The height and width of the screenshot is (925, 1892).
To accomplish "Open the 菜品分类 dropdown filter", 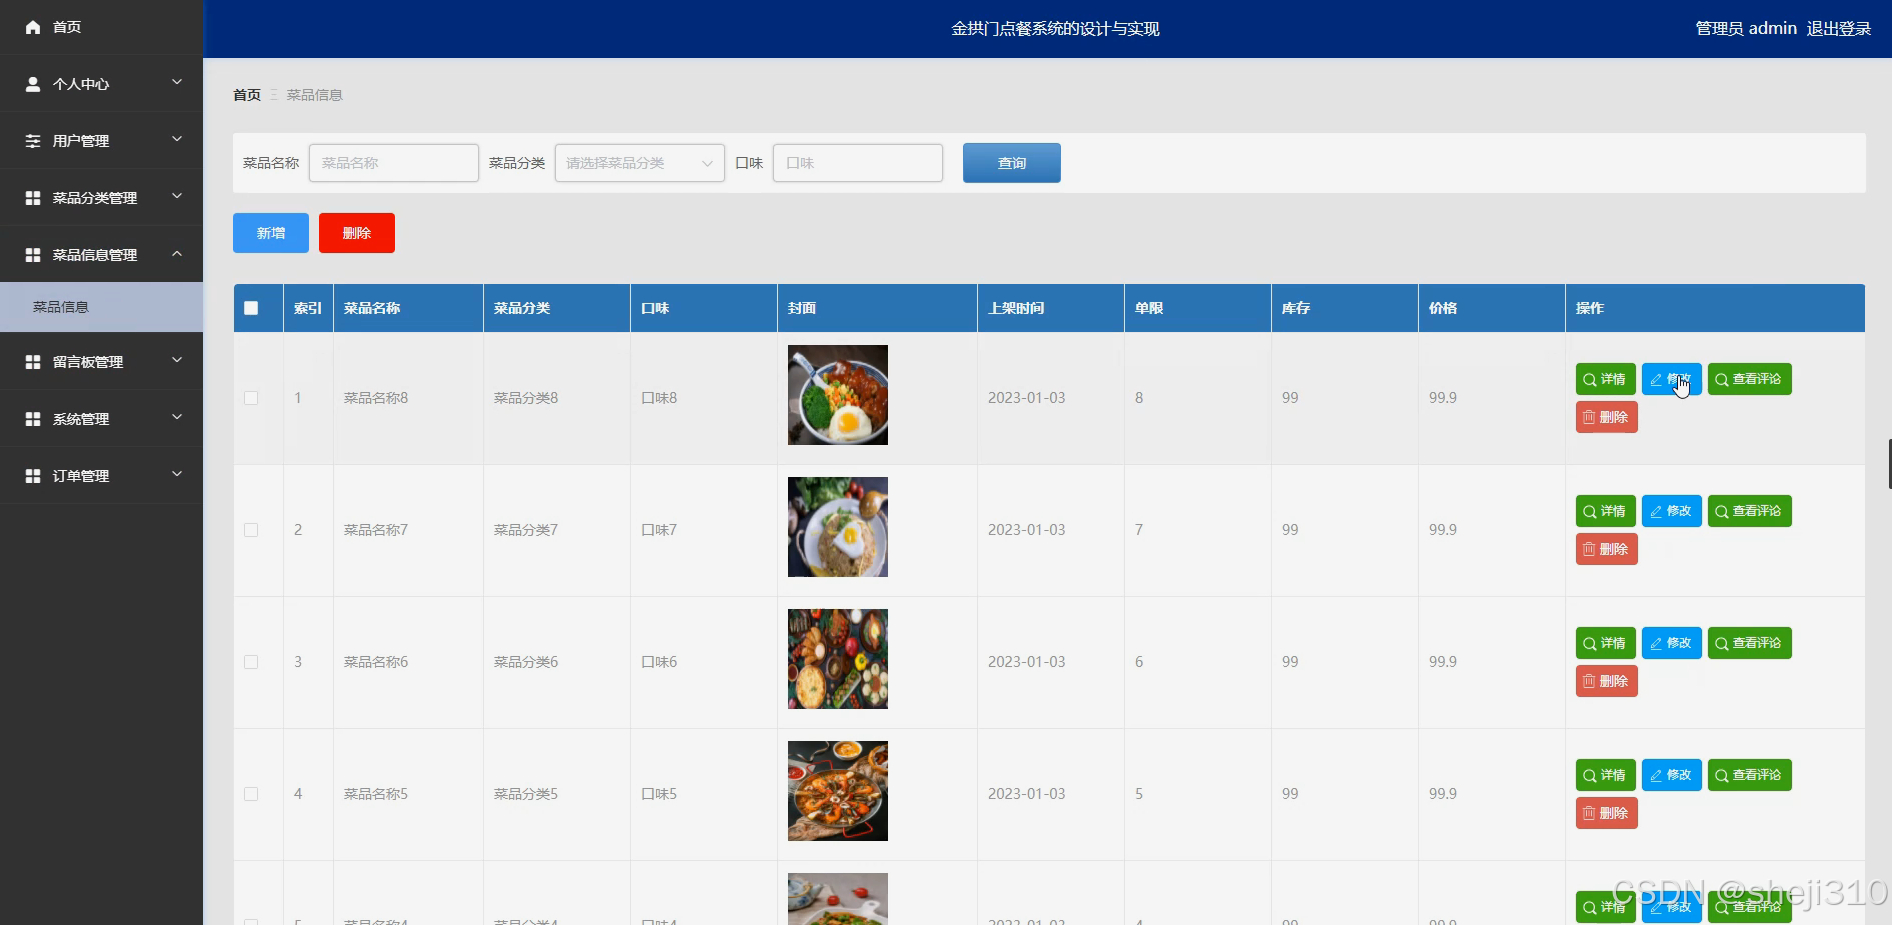I will click(x=639, y=163).
